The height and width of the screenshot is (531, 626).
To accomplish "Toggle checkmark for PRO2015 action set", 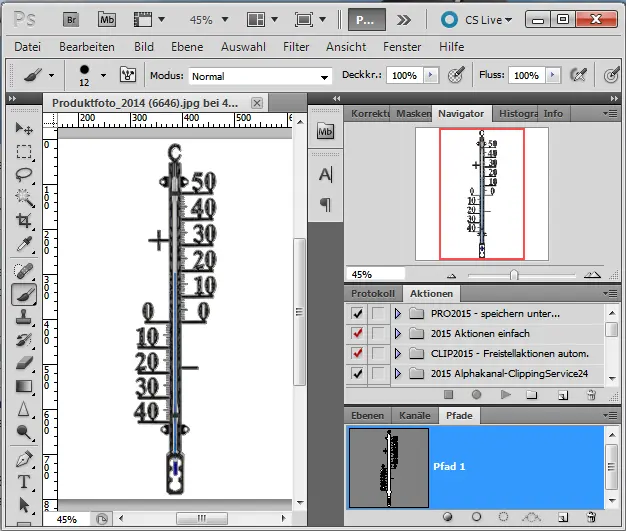I will [358, 314].
